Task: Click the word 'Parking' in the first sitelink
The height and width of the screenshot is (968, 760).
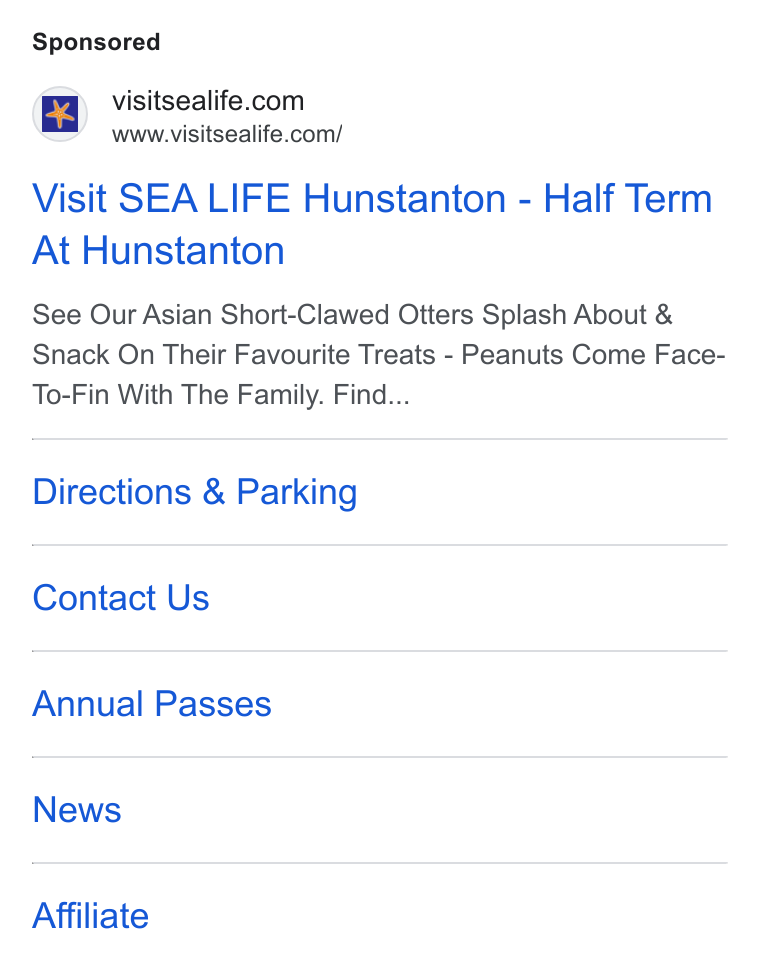Action: pyautogui.click(x=297, y=492)
